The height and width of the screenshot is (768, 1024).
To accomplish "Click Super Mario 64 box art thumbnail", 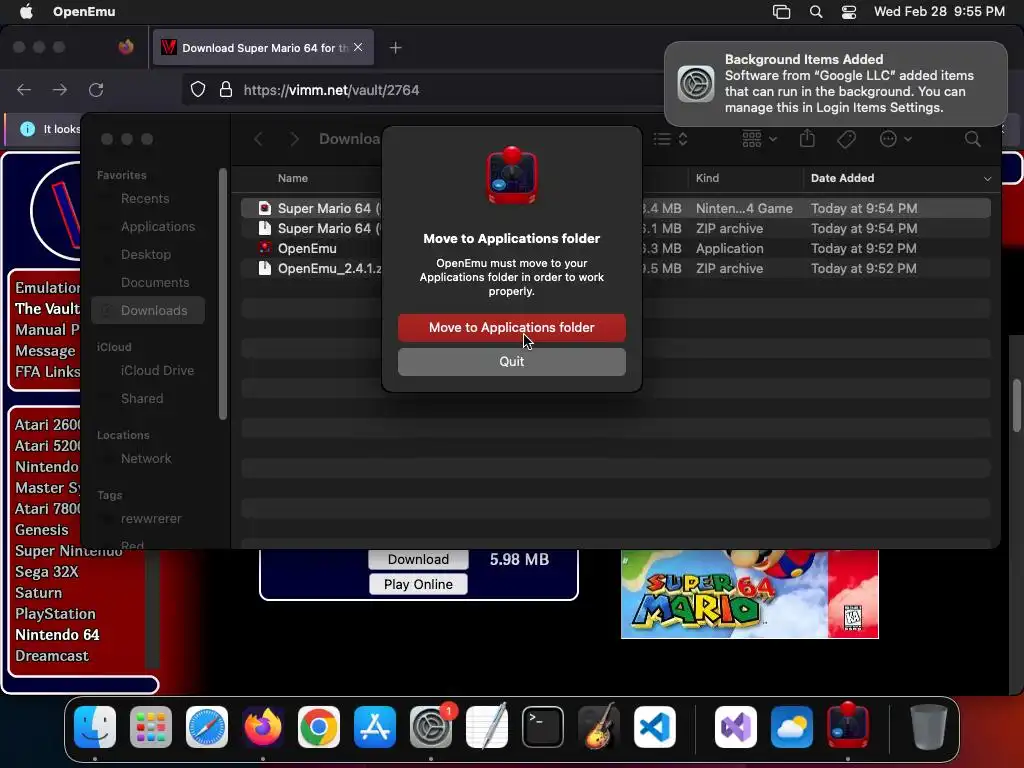I will point(750,594).
